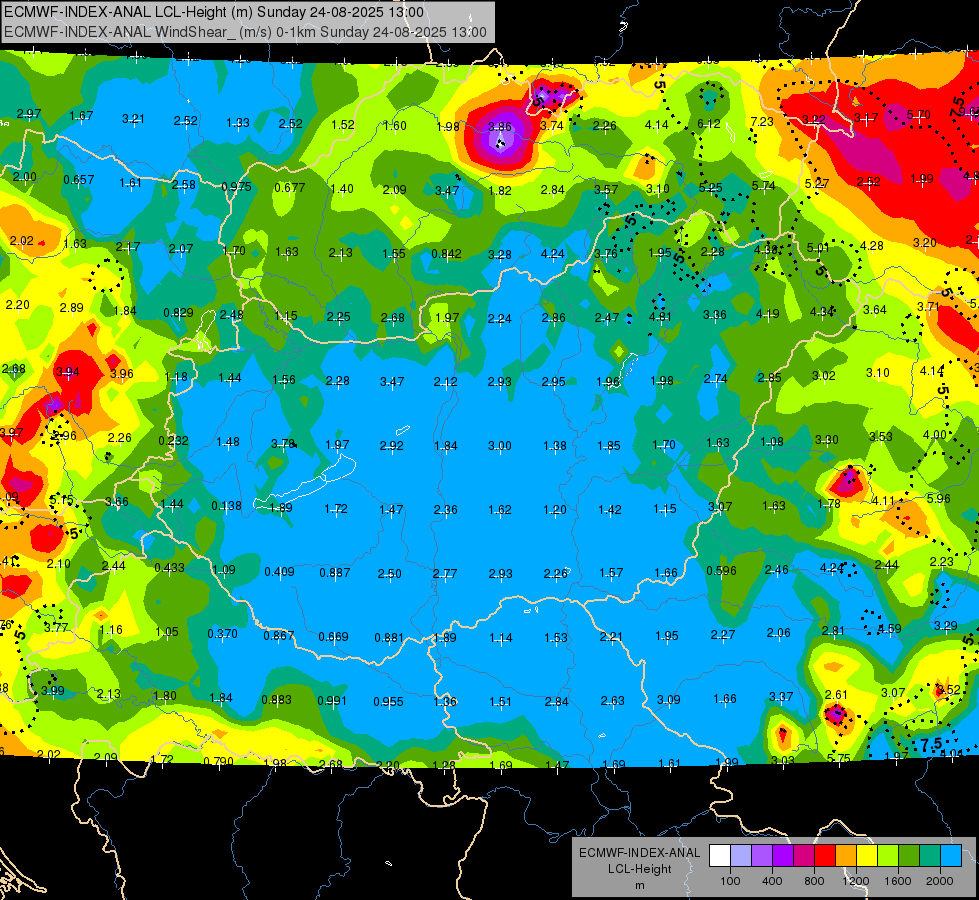
Task: Click the legend label "LCL-Height"
Action: [639, 869]
